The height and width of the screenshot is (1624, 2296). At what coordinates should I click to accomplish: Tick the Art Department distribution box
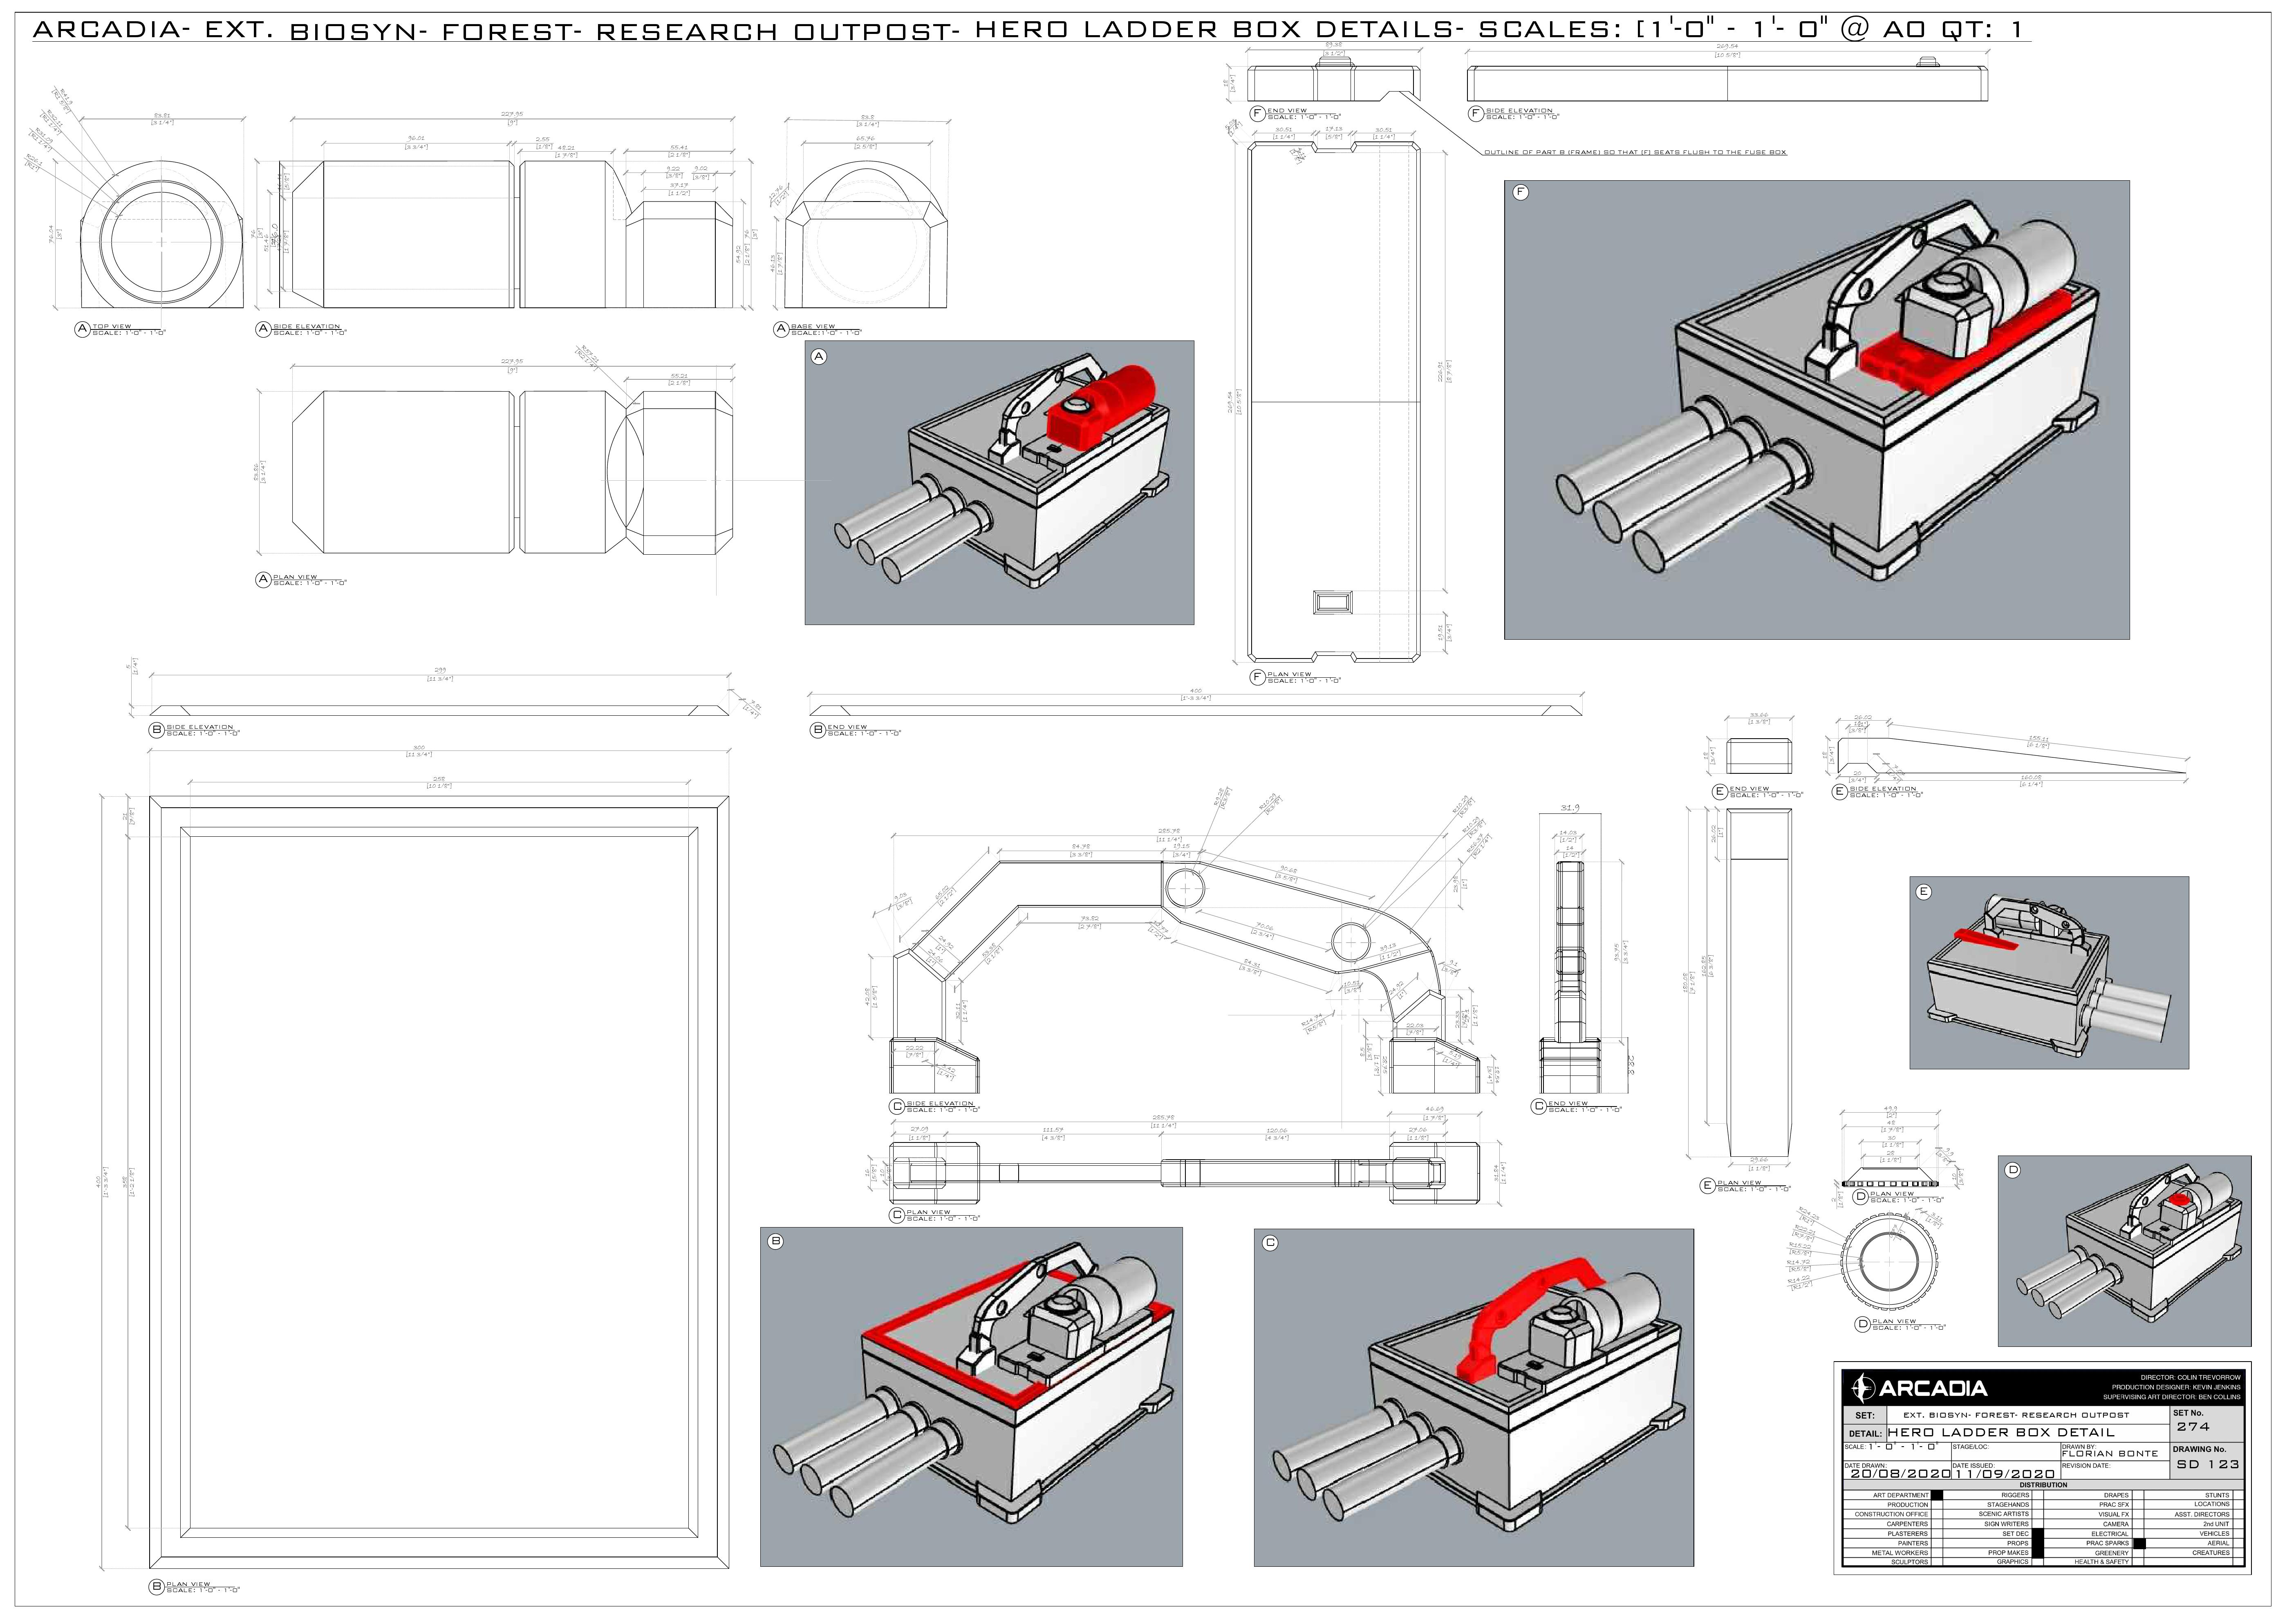[1937, 1495]
